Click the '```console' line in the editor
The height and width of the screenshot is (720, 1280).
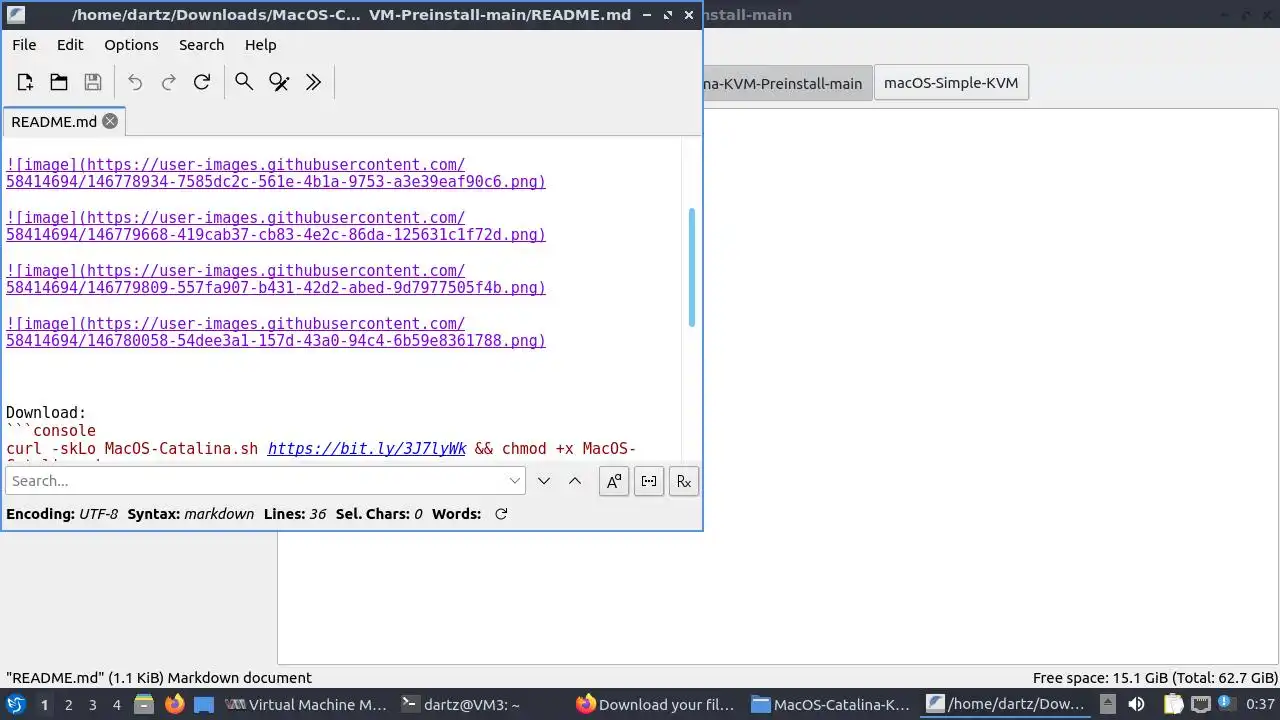point(51,431)
